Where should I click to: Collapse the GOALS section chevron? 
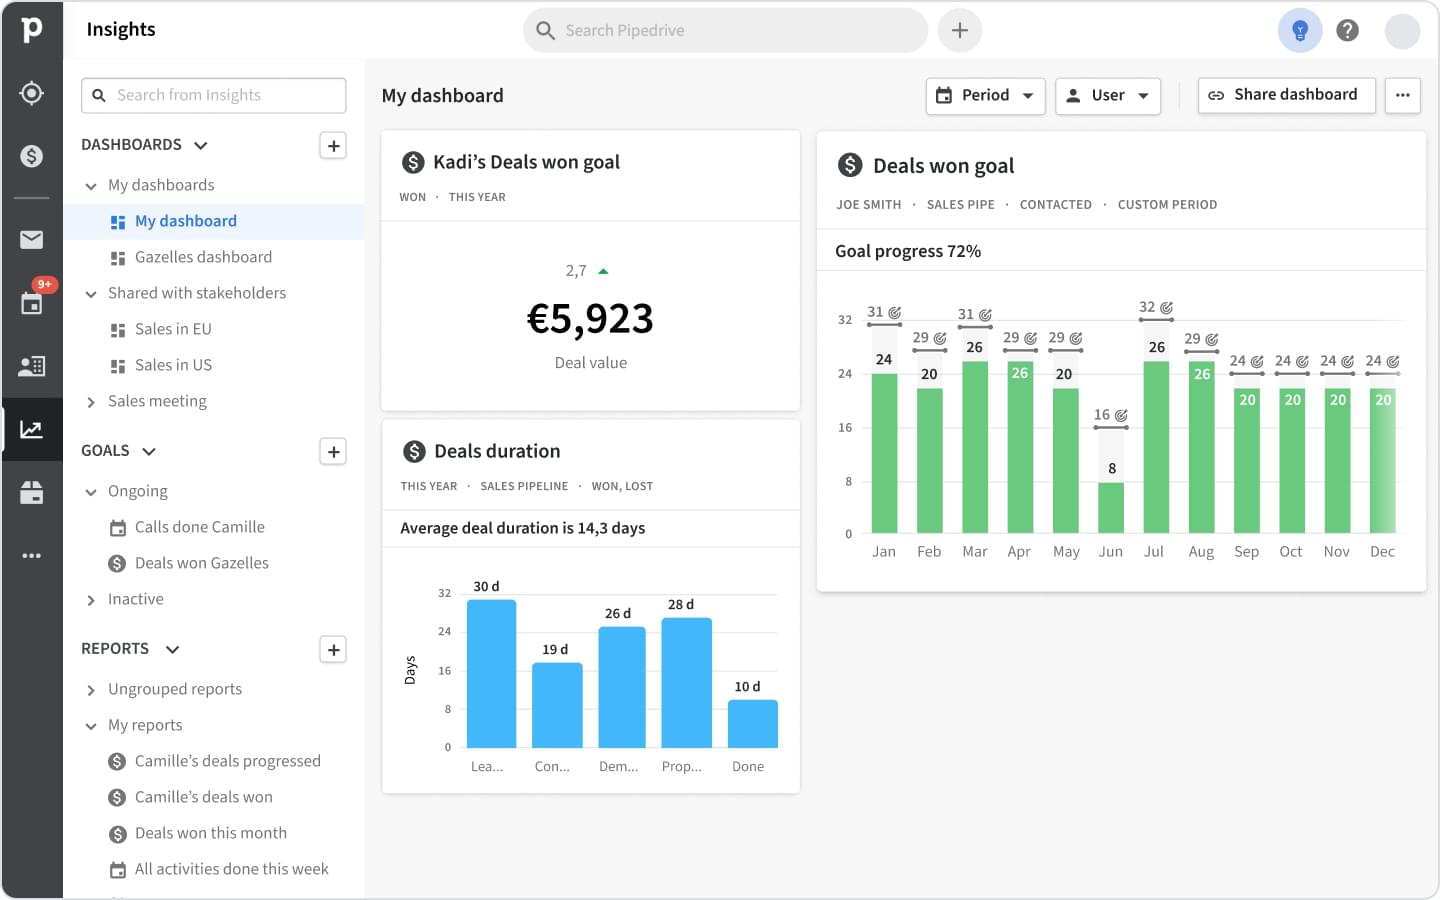pyautogui.click(x=149, y=452)
